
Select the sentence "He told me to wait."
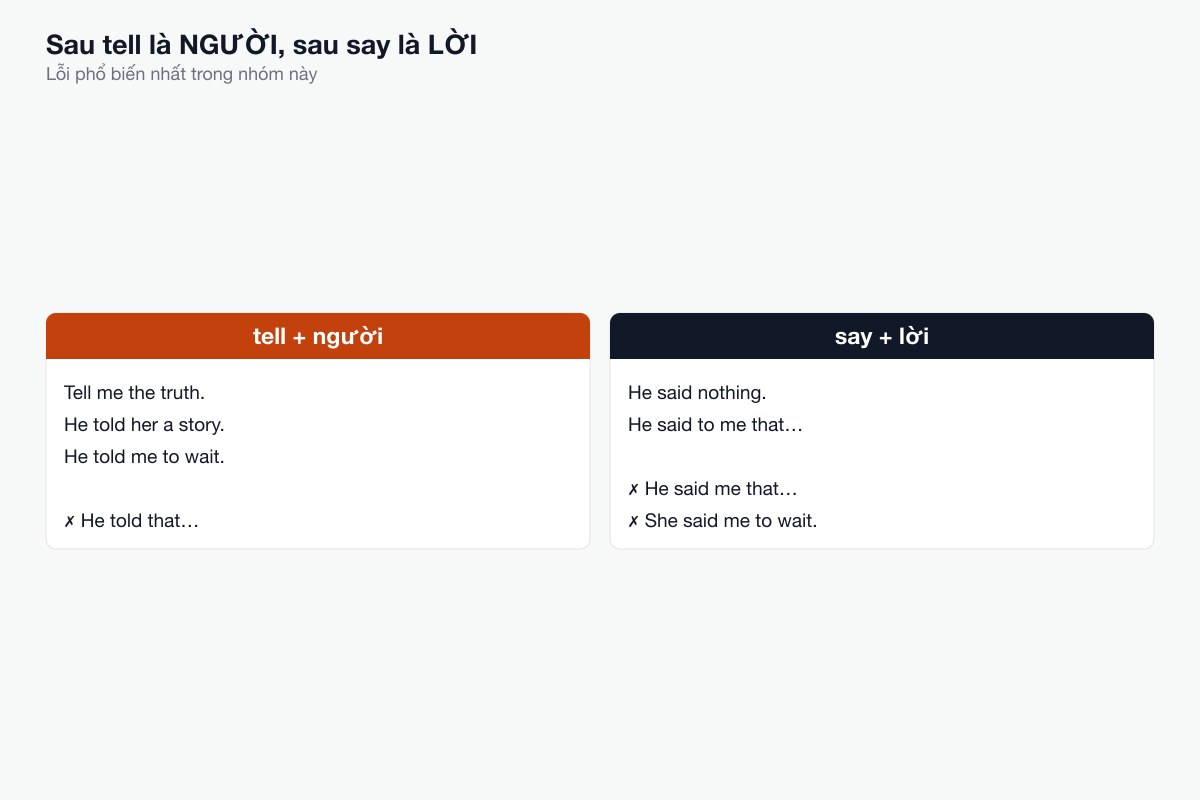144,457
